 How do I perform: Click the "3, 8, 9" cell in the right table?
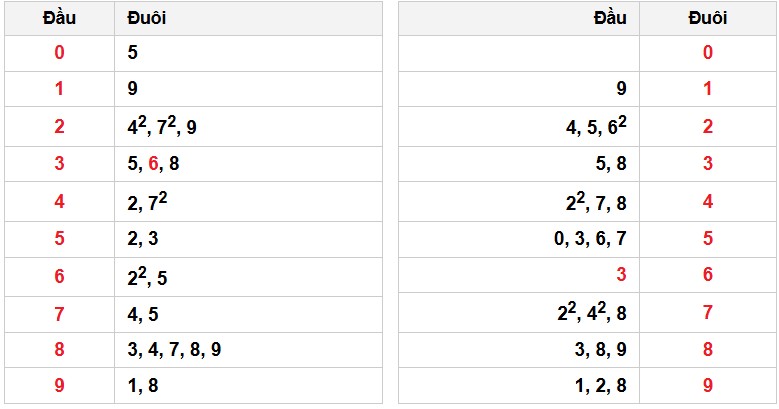coord(602,349)
